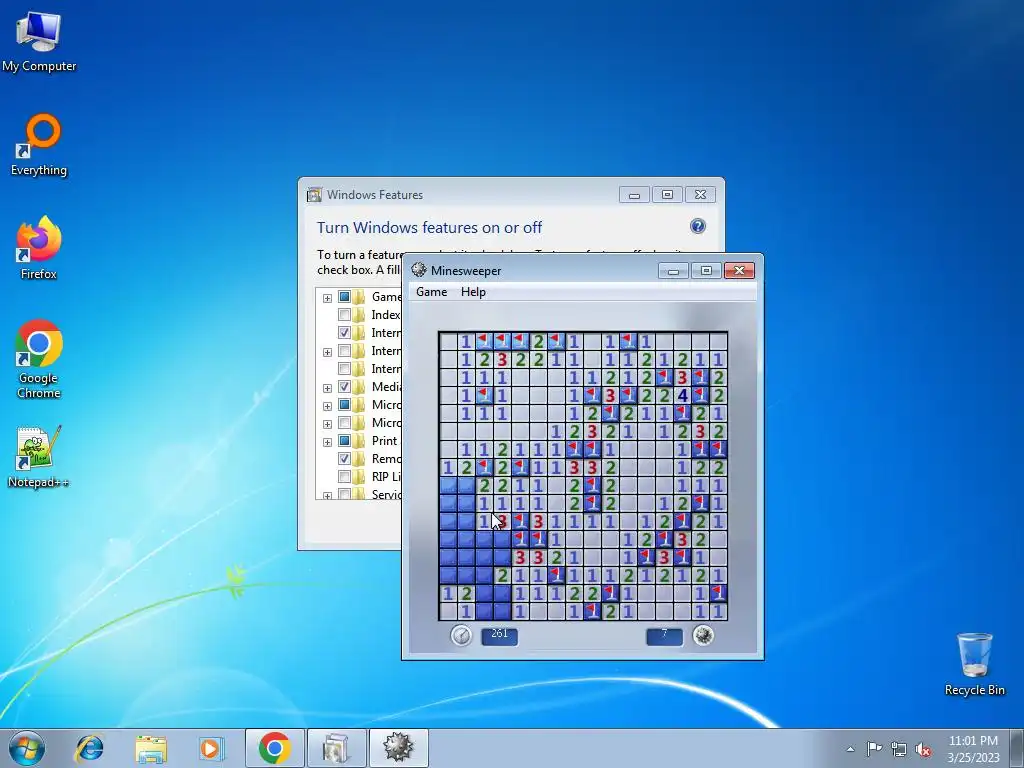
Task: Show hidden tray icons arrow
Action: [x=850, y=749]
